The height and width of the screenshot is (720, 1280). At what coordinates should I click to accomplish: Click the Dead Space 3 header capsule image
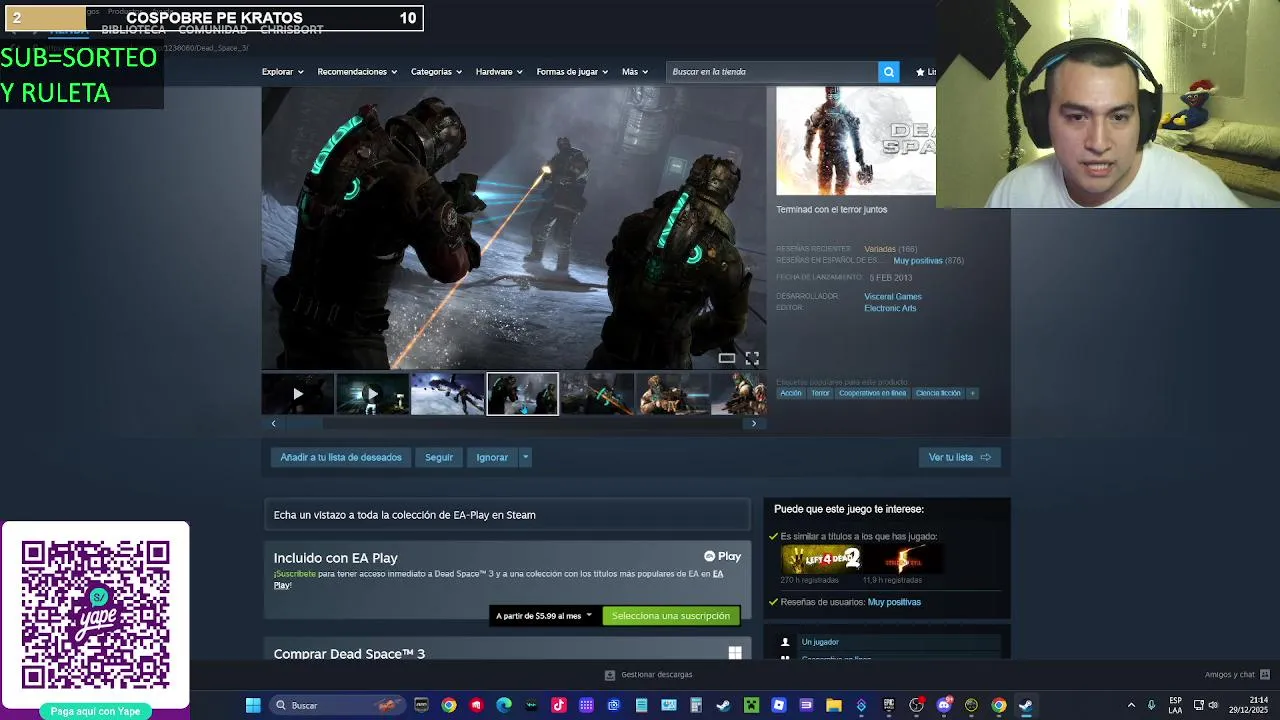856,141
